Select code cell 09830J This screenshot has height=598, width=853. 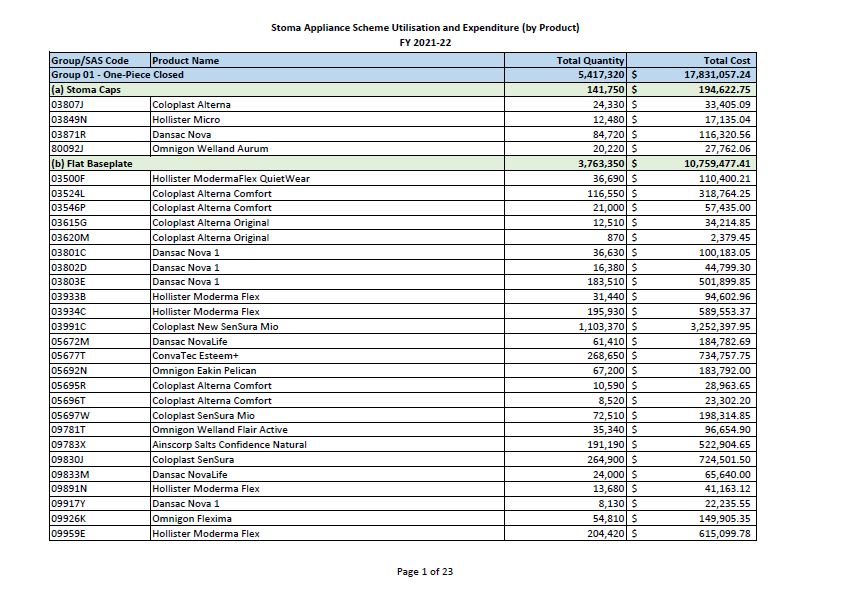100,460
